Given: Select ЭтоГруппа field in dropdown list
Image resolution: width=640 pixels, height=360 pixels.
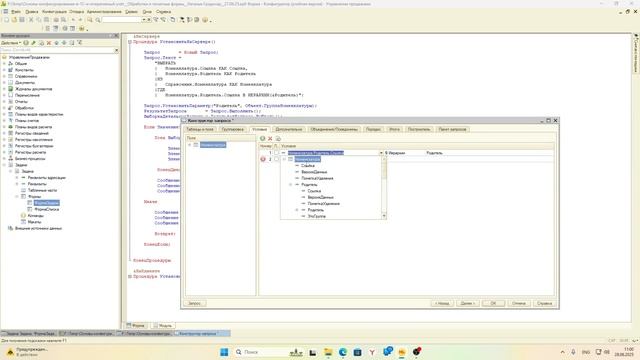Looking at the screenshot, I should tap(317, 216).
